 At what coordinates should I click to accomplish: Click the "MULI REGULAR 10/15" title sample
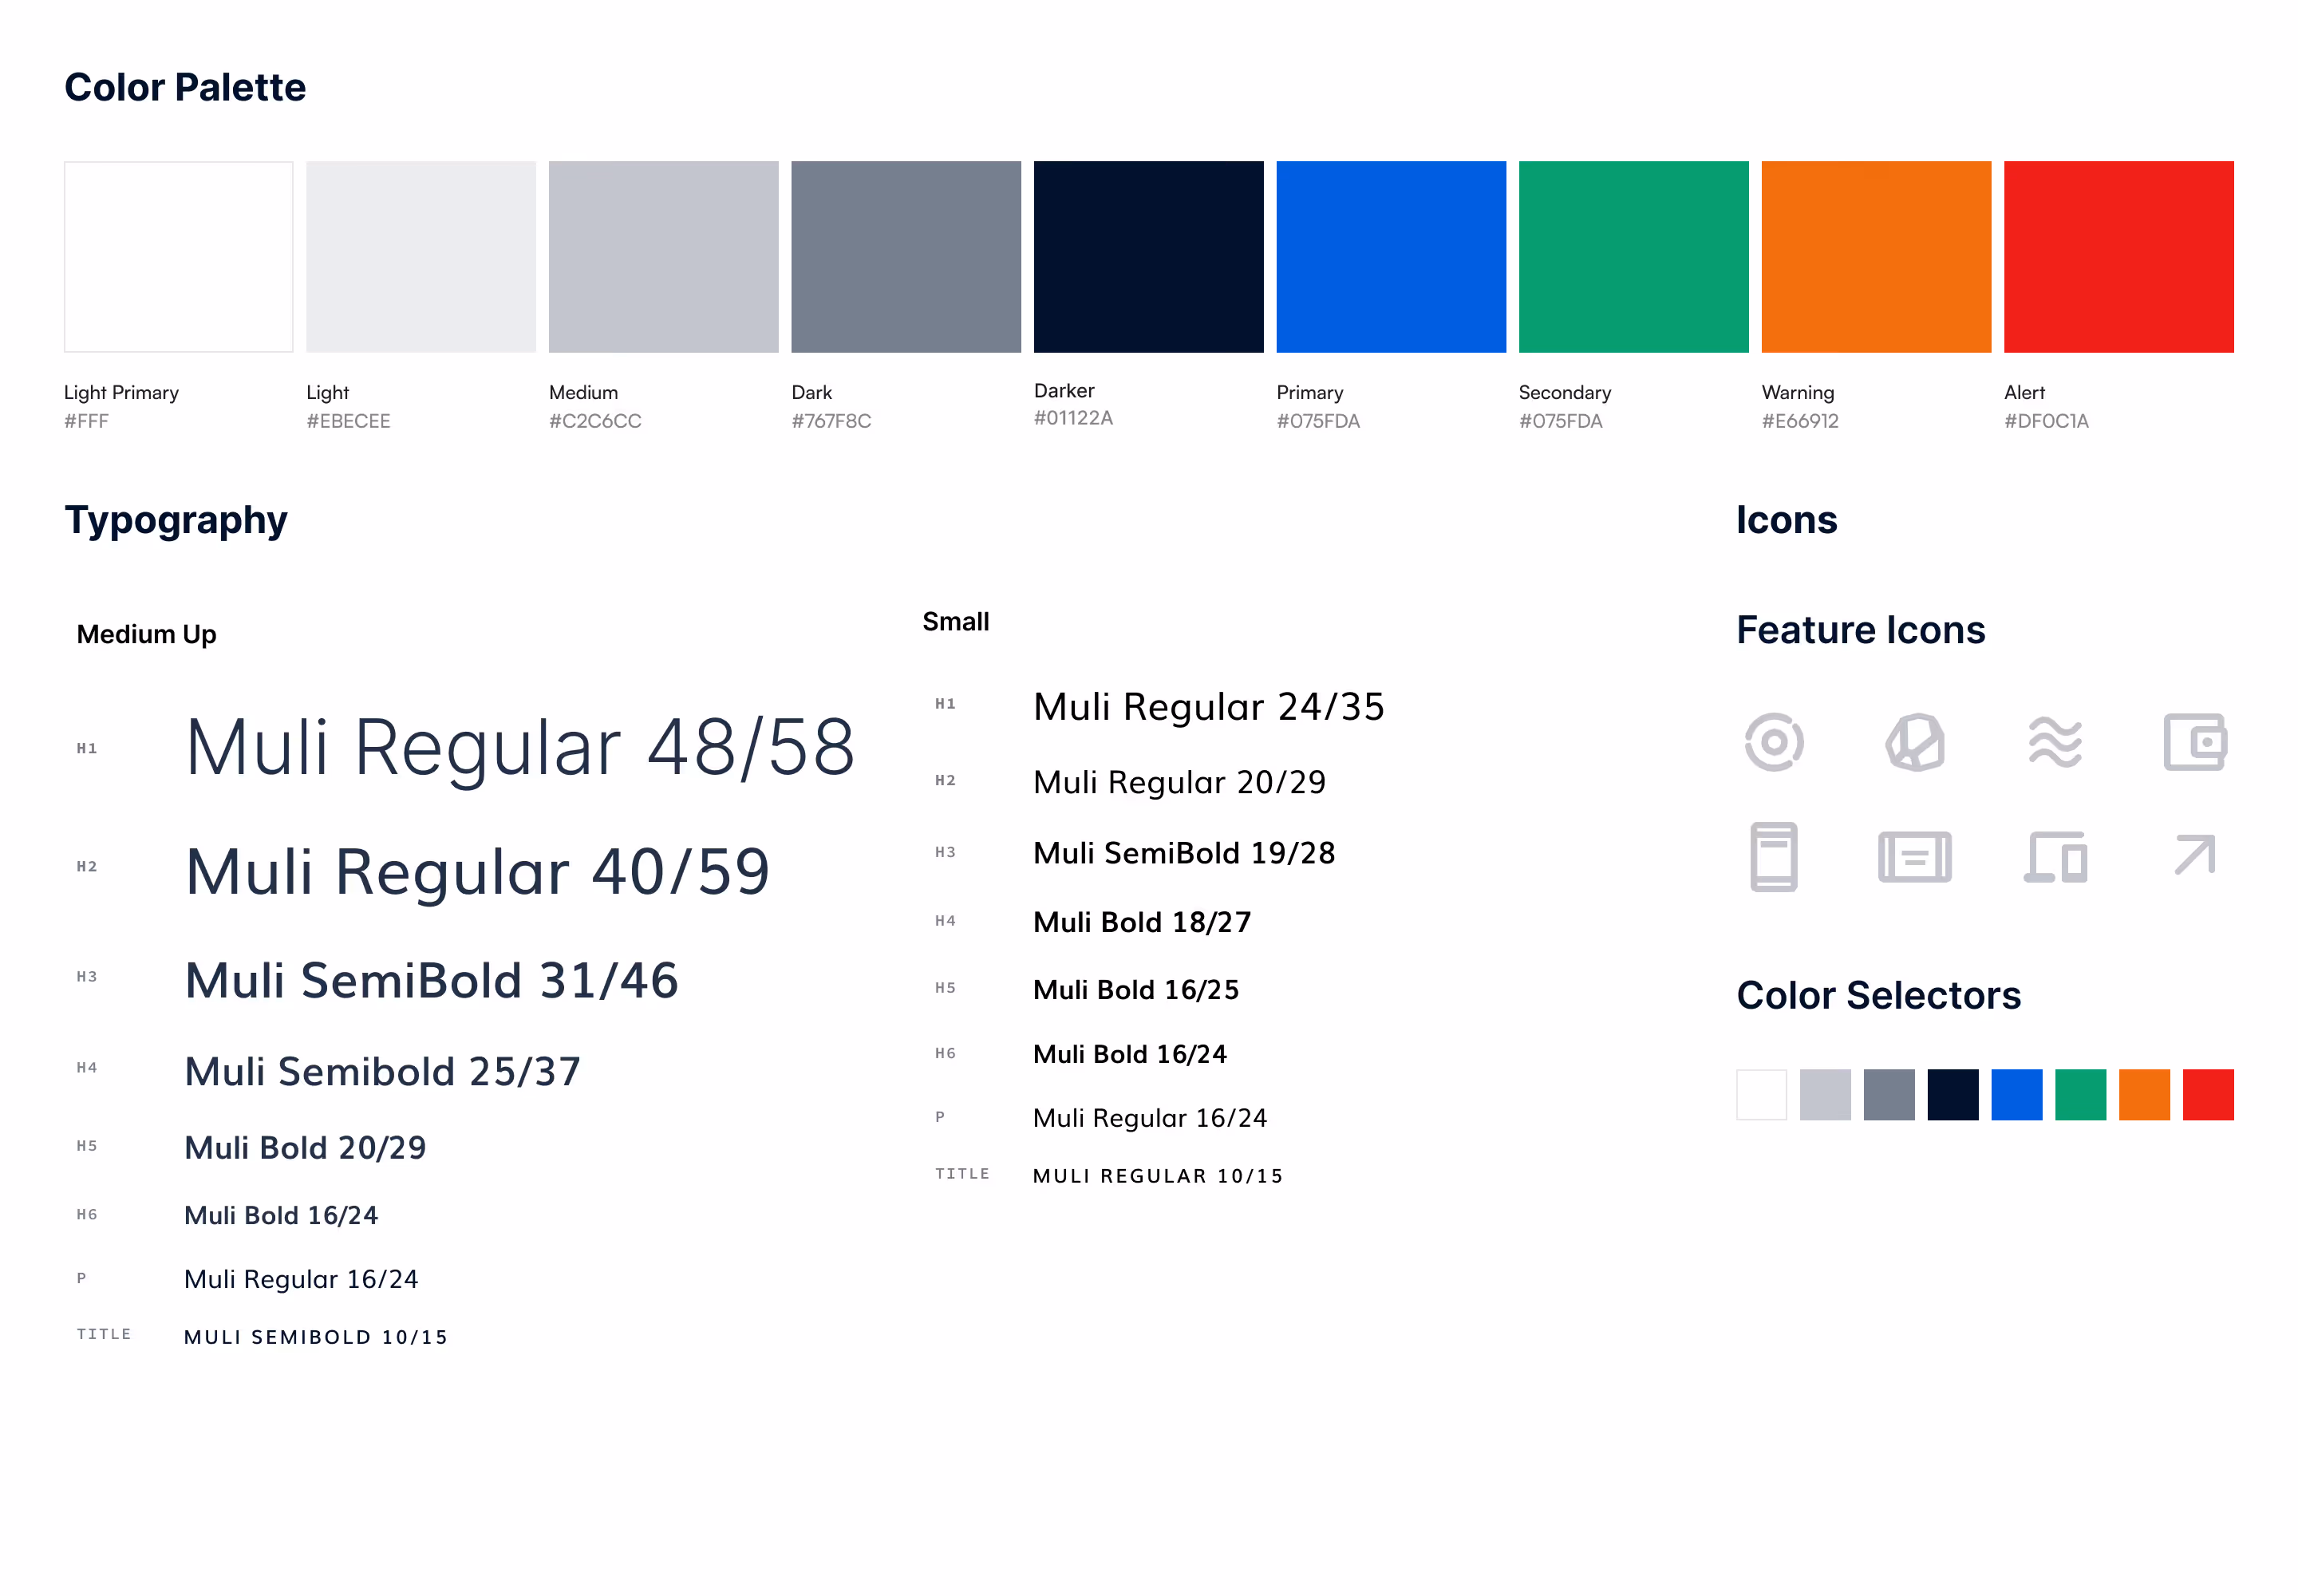[1158, 1176]
